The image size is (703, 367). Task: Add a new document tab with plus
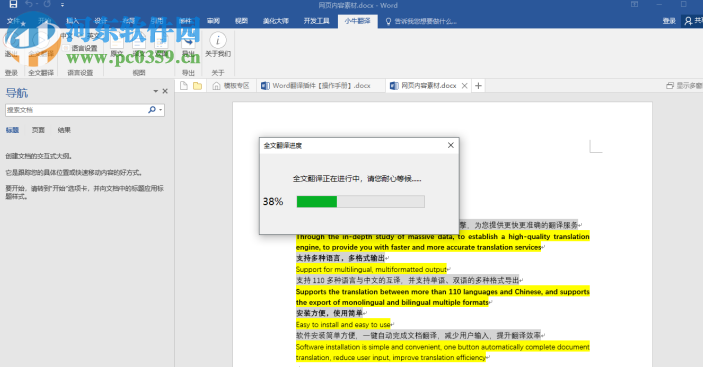pyautogui.click(x=478, y=86)
